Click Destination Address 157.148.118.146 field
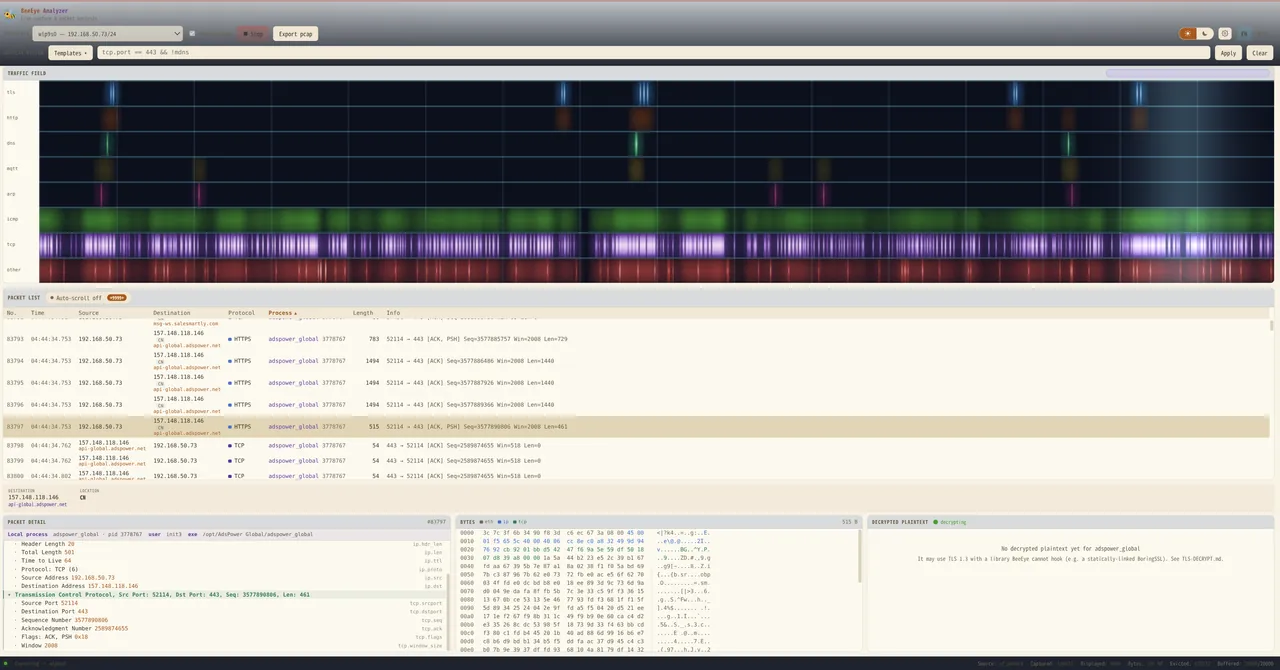The image size is (1280, 670). (x=79, y=586)
